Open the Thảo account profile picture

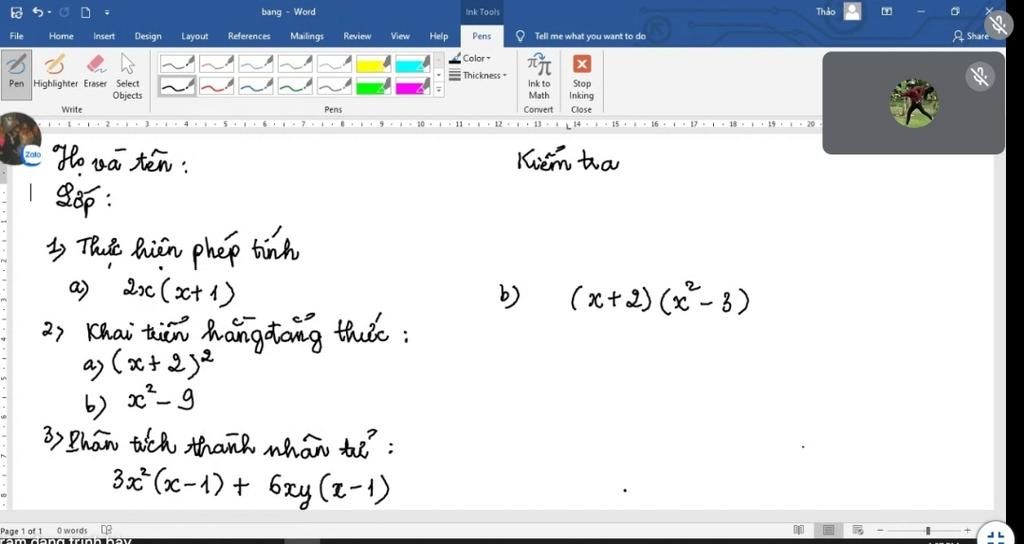tap(852, 11)
